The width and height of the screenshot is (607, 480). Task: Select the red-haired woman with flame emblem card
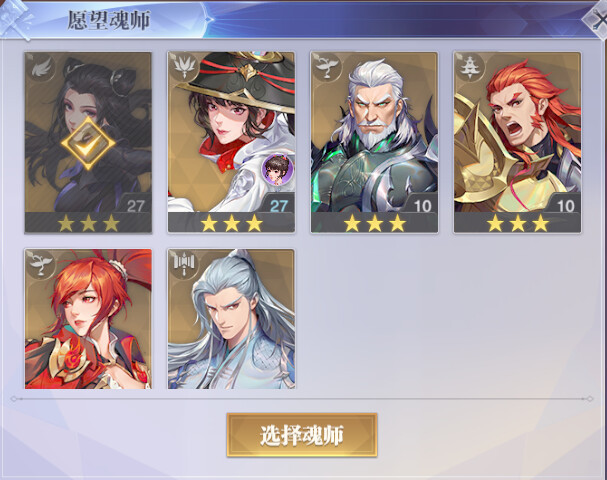pyautogui.click(x=88, y=319)
